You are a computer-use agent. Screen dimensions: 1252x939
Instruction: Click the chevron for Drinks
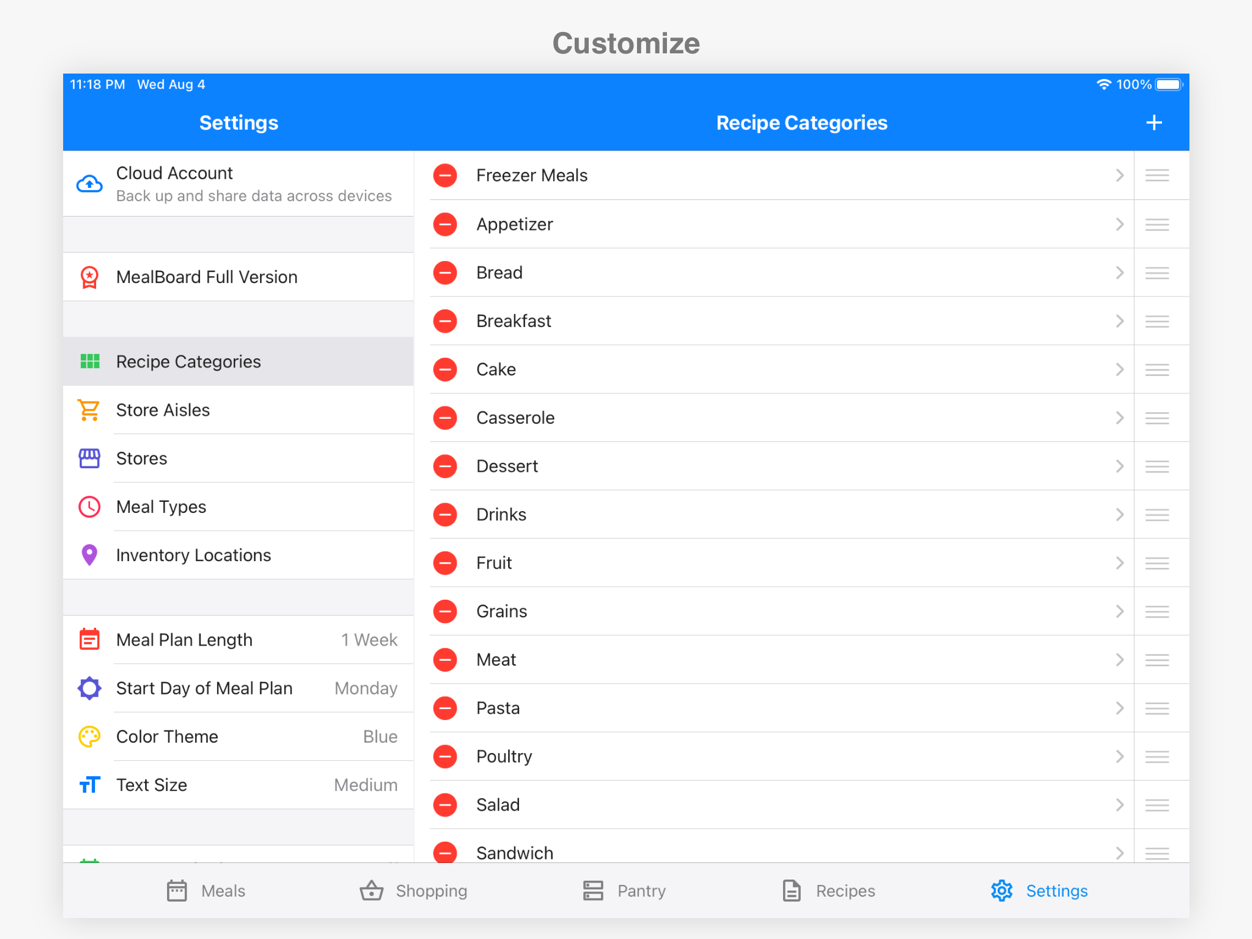point(1120,515)
